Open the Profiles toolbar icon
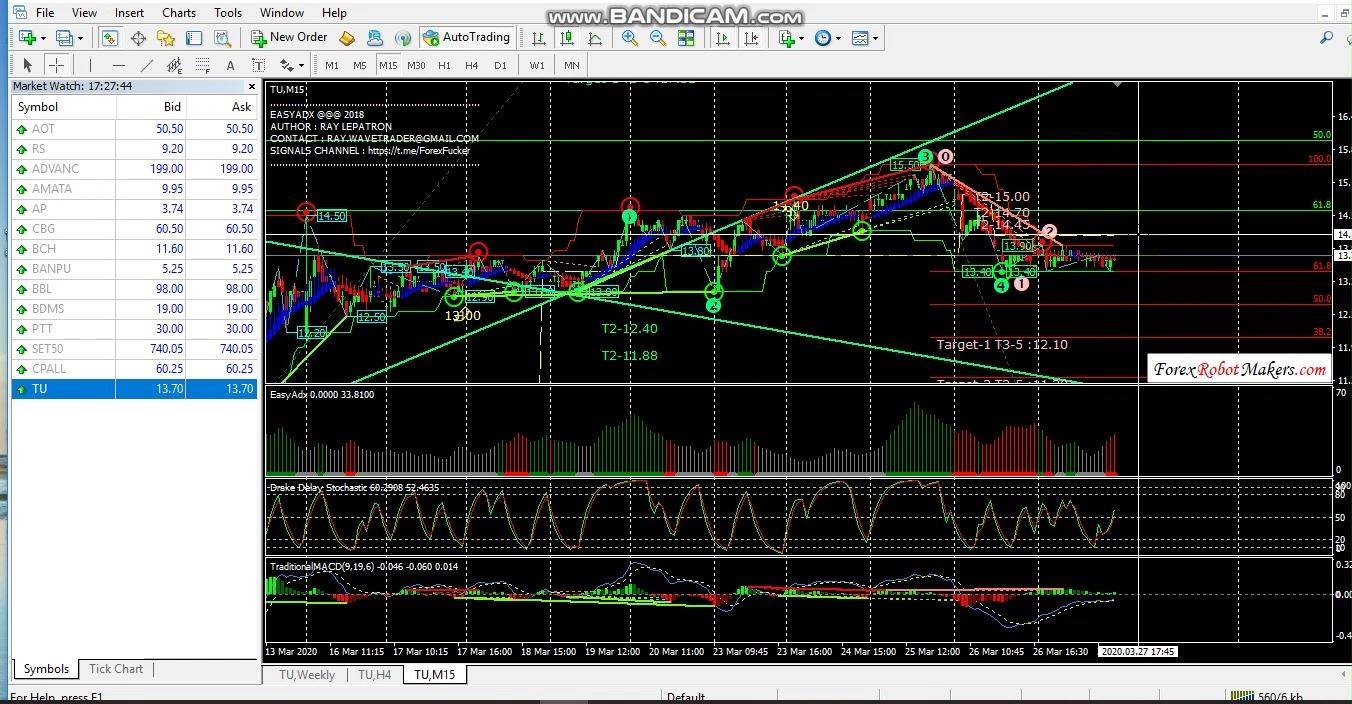1352x704 pixels. click(65, 38)
